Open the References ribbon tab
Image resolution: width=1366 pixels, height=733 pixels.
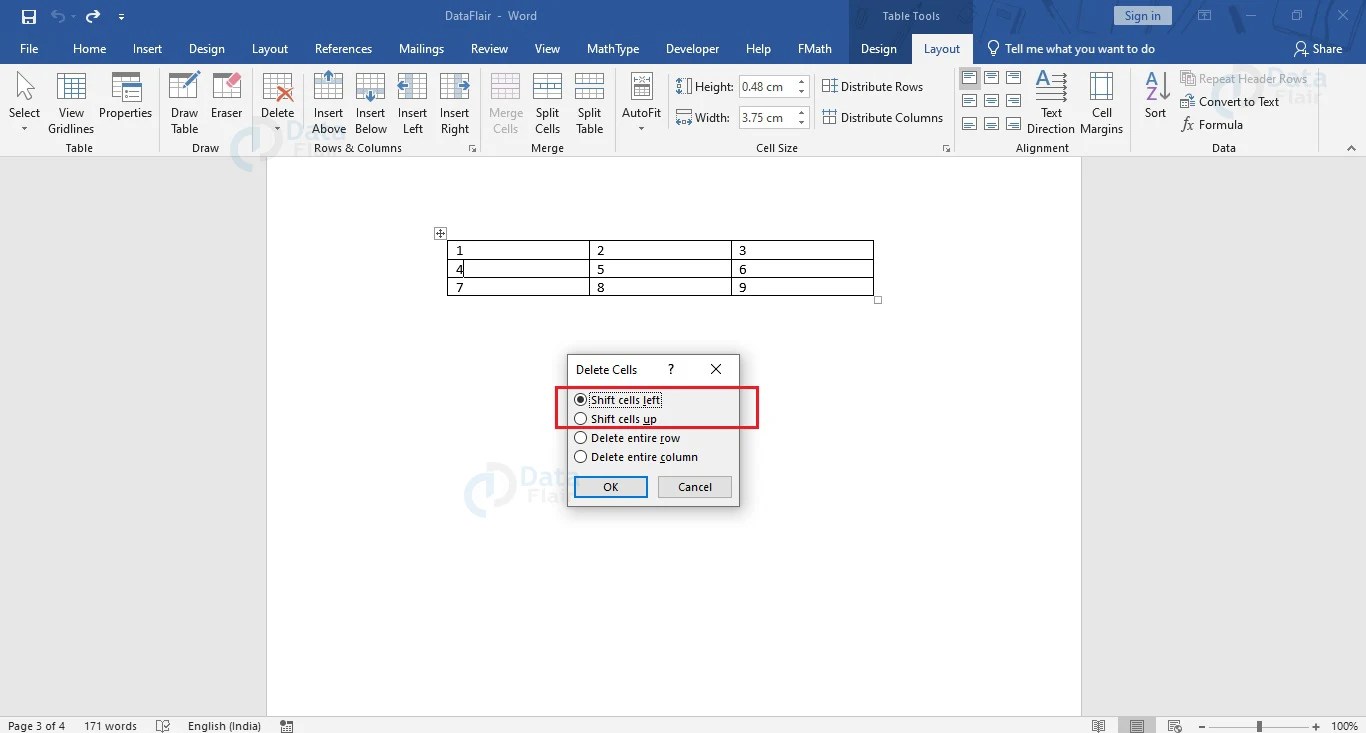pos(343,48)
